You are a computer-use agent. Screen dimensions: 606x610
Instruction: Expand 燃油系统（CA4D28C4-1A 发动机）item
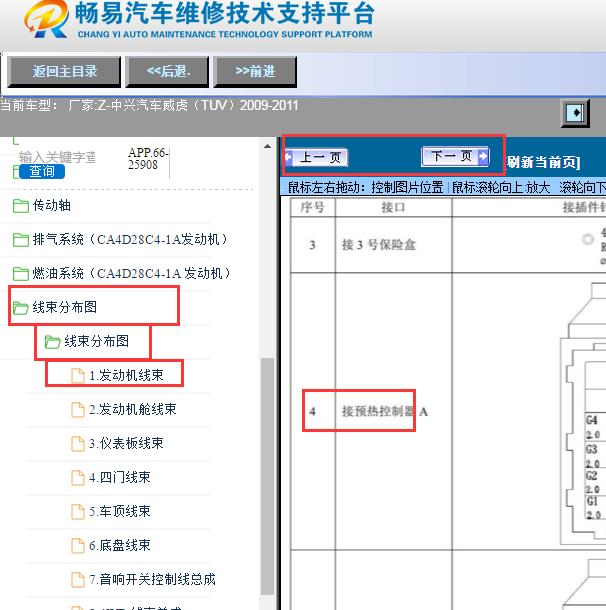[132, 273]
